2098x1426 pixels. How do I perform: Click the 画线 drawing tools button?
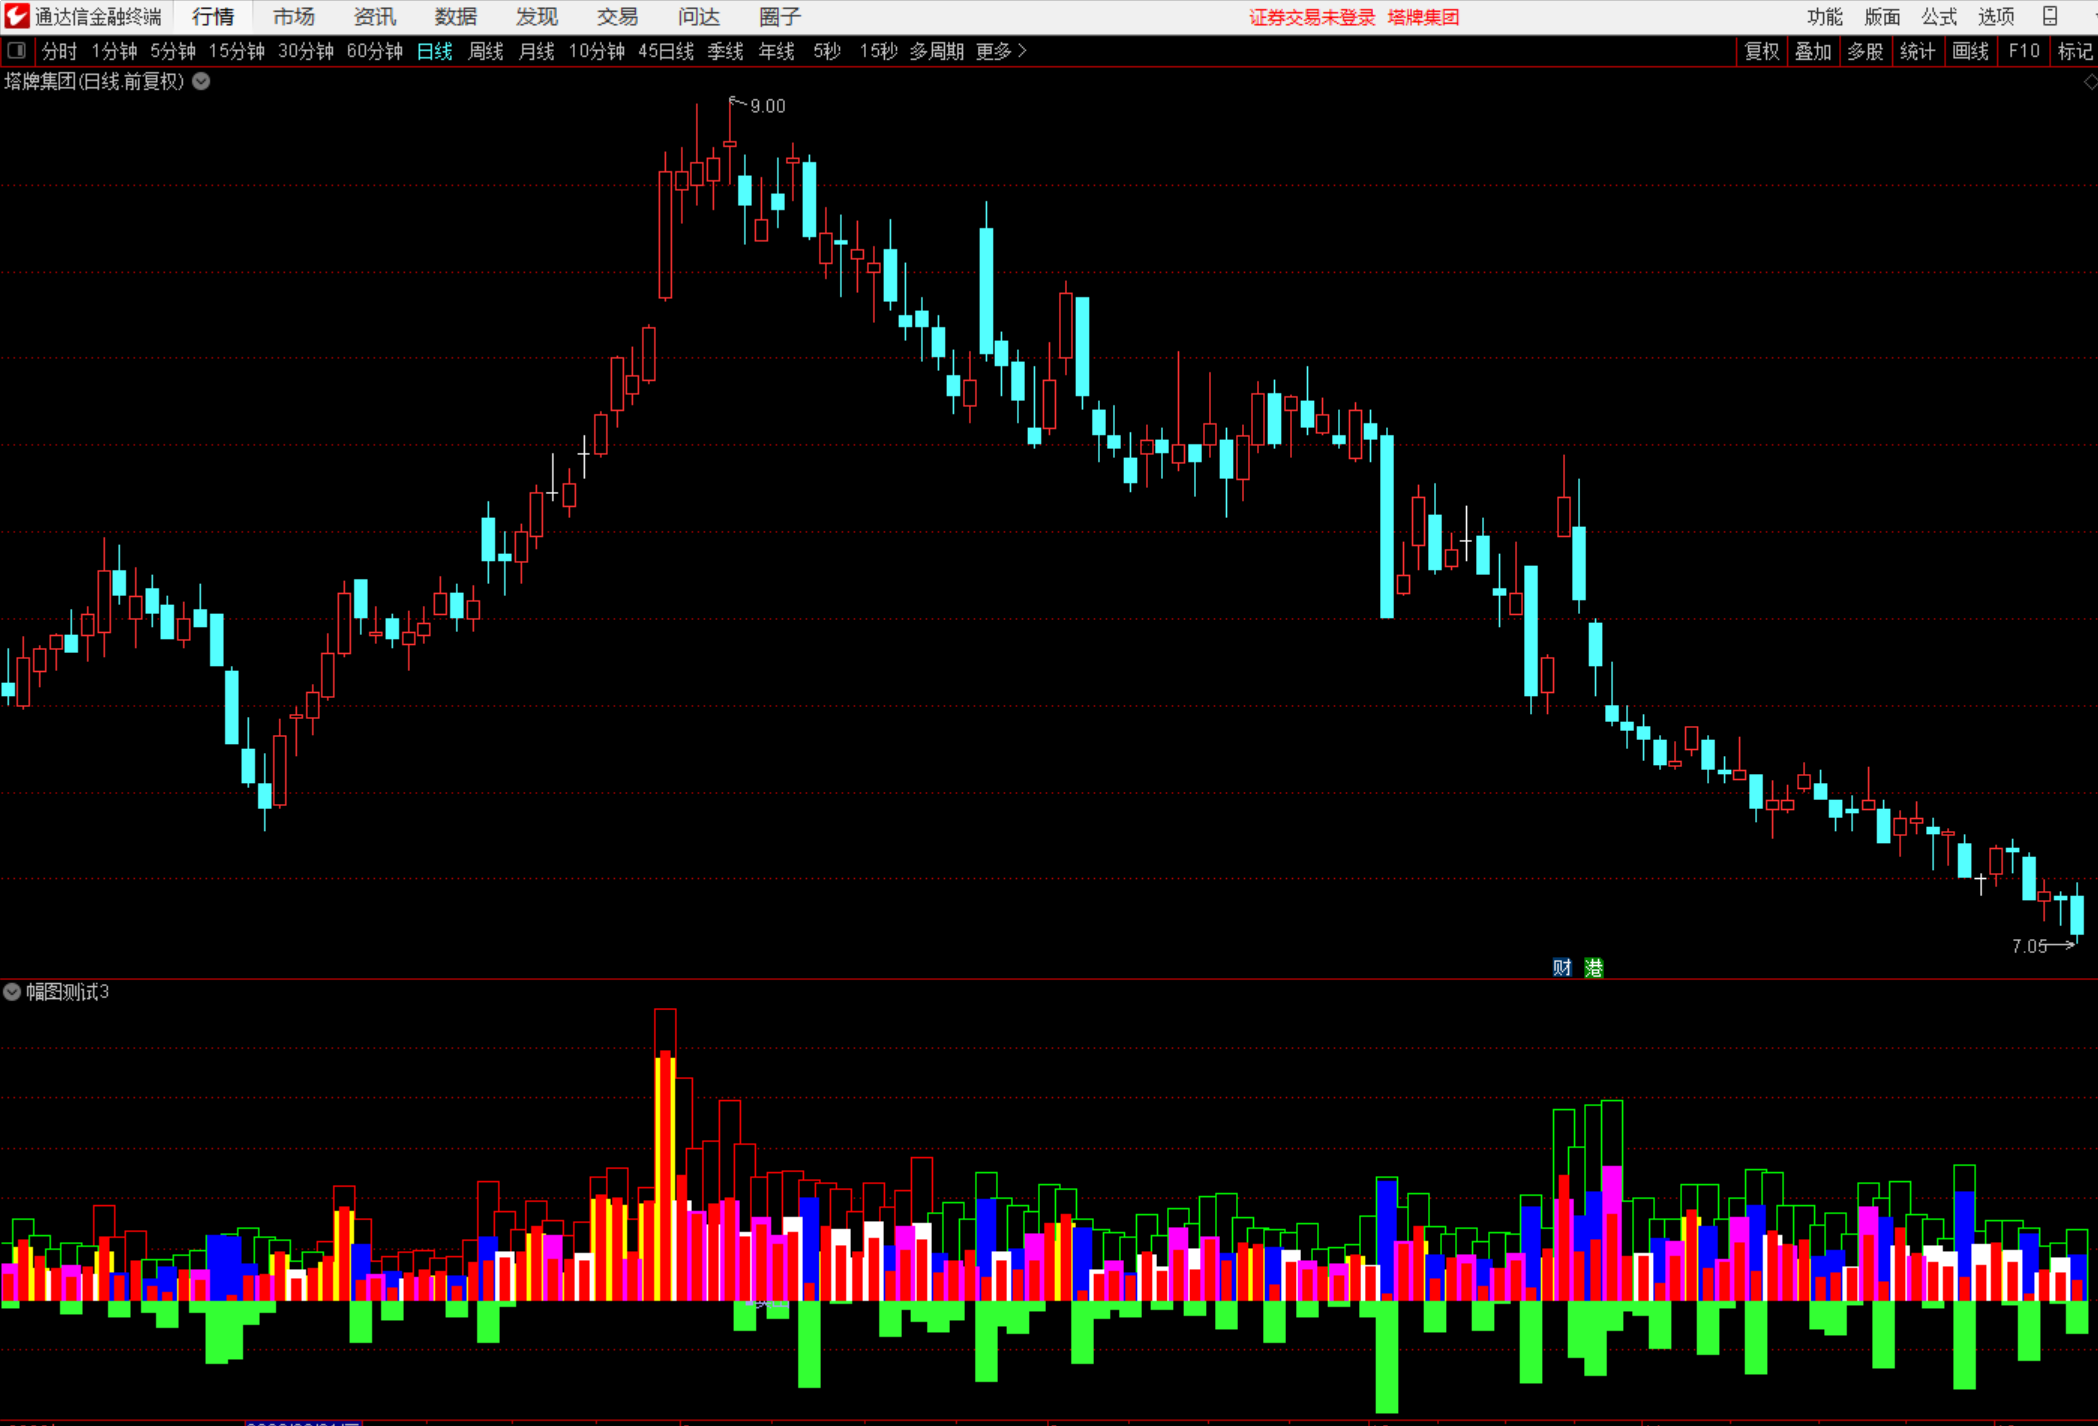click(x=1970, y=51)
